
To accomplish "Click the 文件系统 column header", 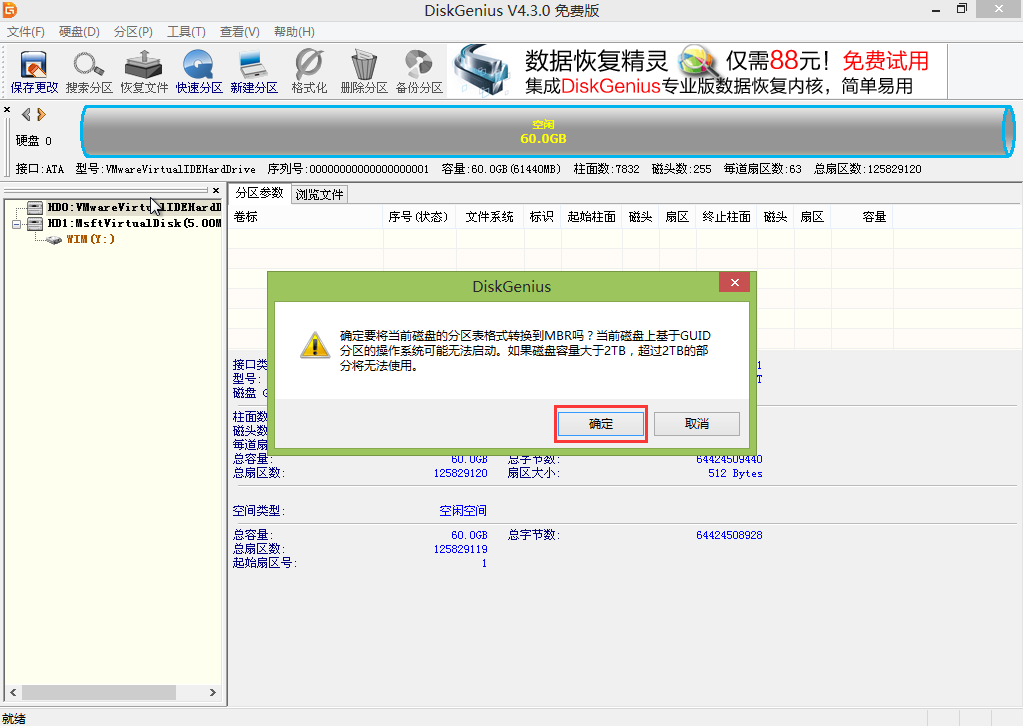I will pos(489,217).
